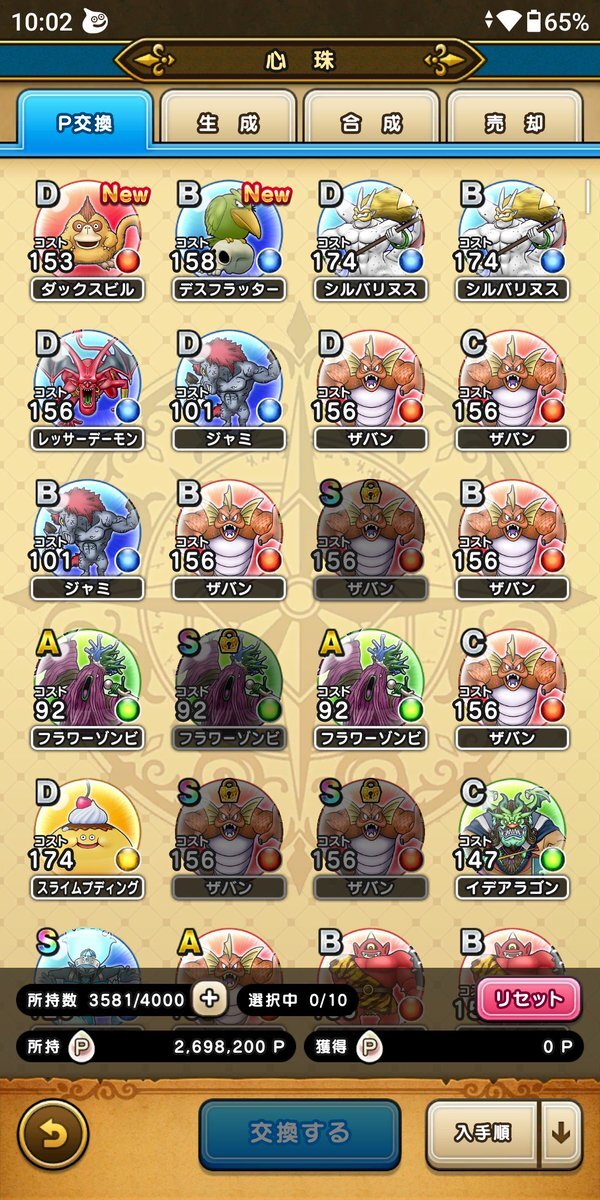Choose the レッサーデーモン orb icon
600x1200 pixels.
(88, 391)
